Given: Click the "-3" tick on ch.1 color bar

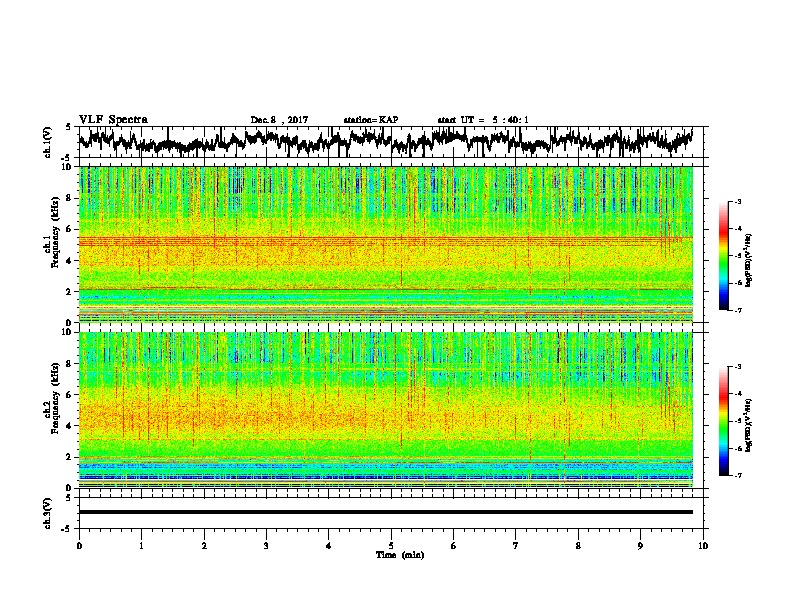Looking at the screenshot, I should tap(737, 202).
